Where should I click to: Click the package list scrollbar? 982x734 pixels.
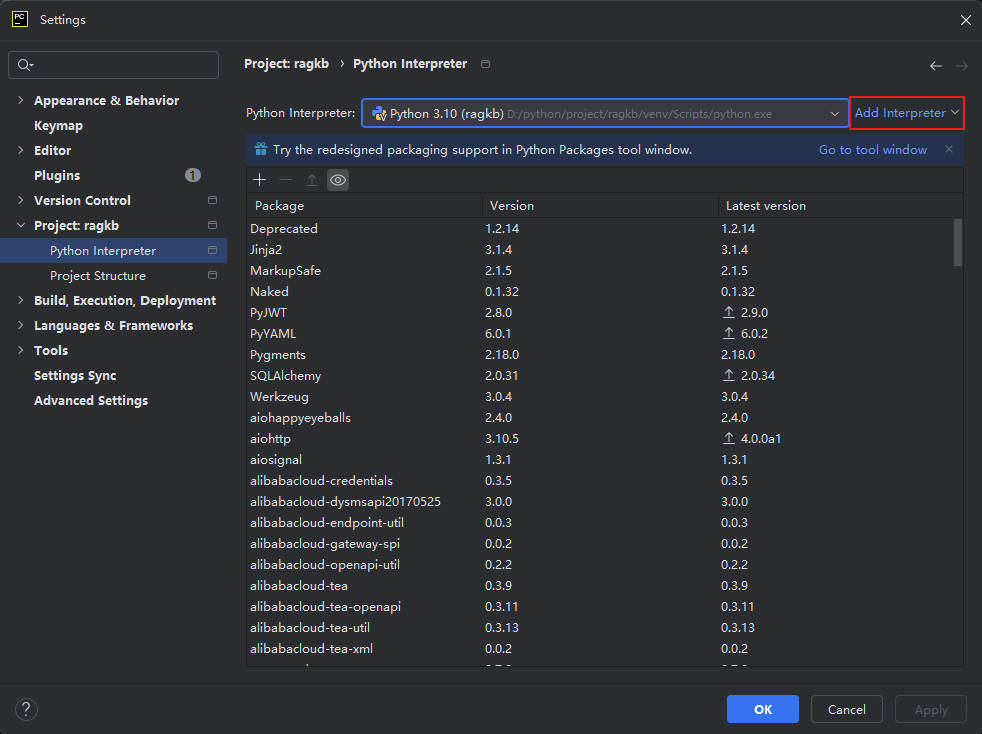[x=957, y=242]
